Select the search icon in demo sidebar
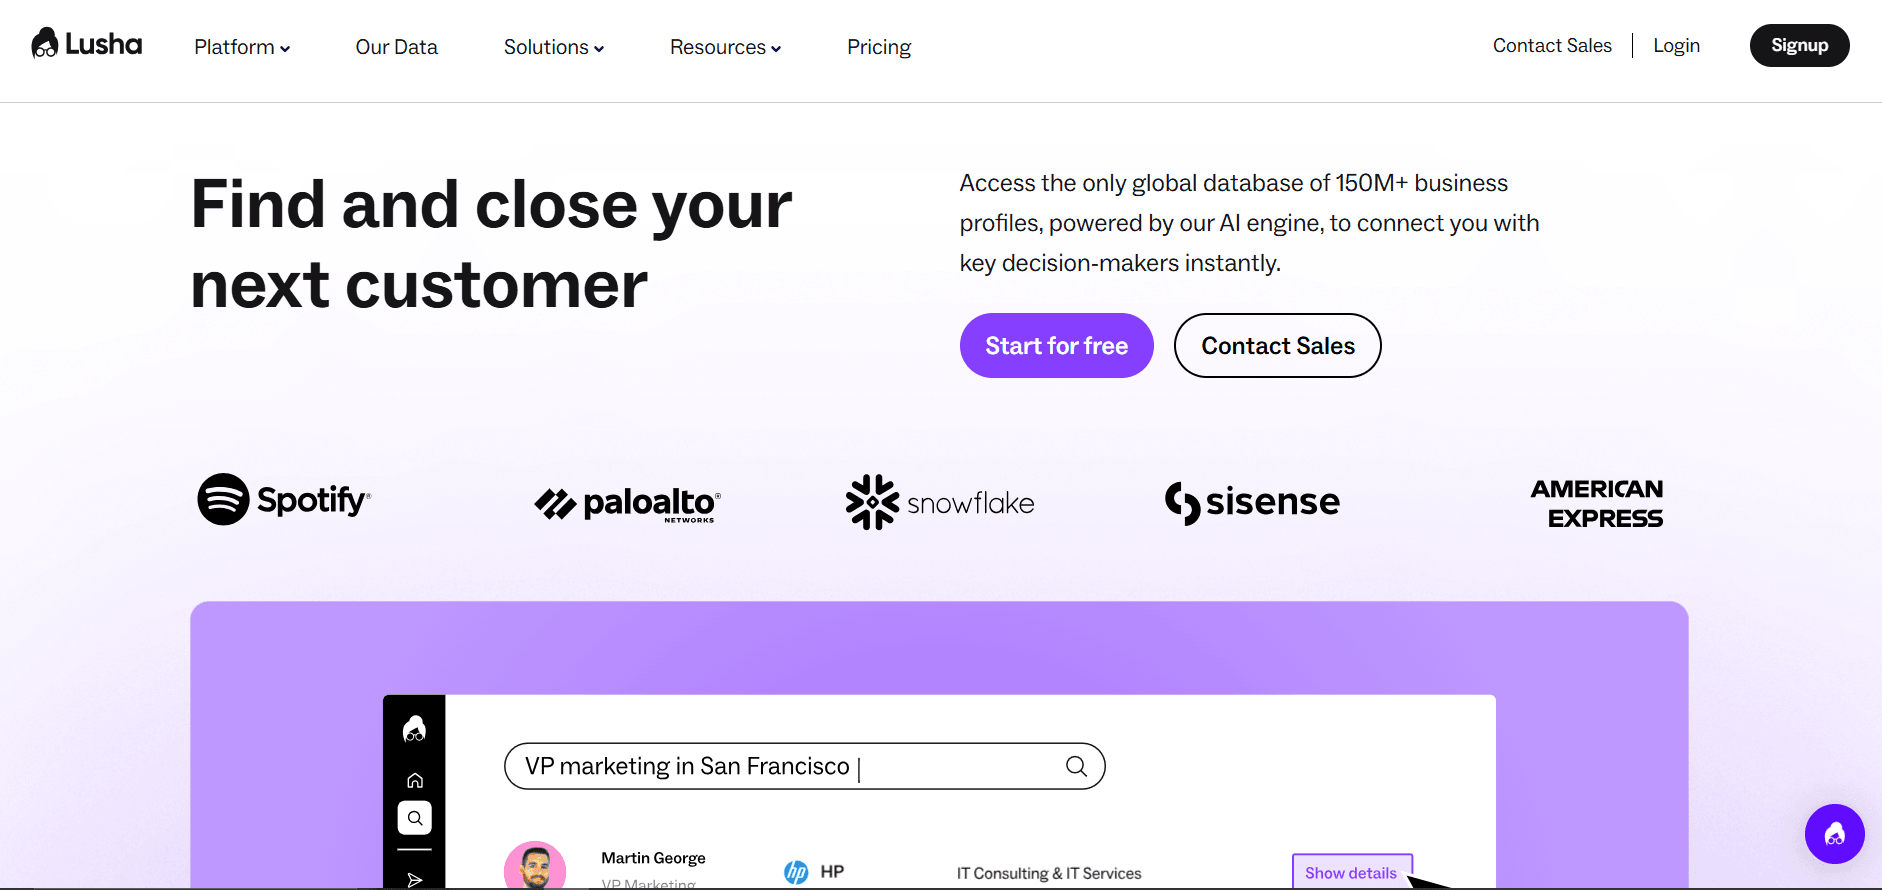 tap(414, 818)
